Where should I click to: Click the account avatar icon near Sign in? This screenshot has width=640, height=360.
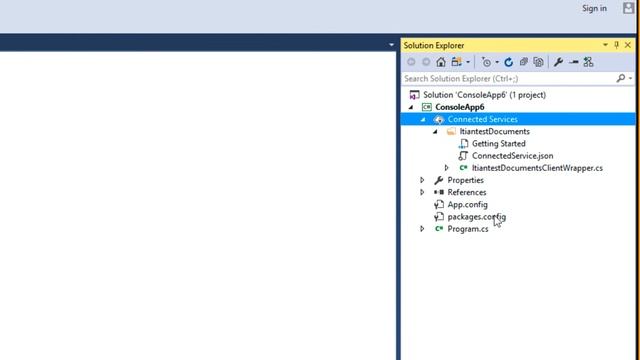(x=628, y=8)
